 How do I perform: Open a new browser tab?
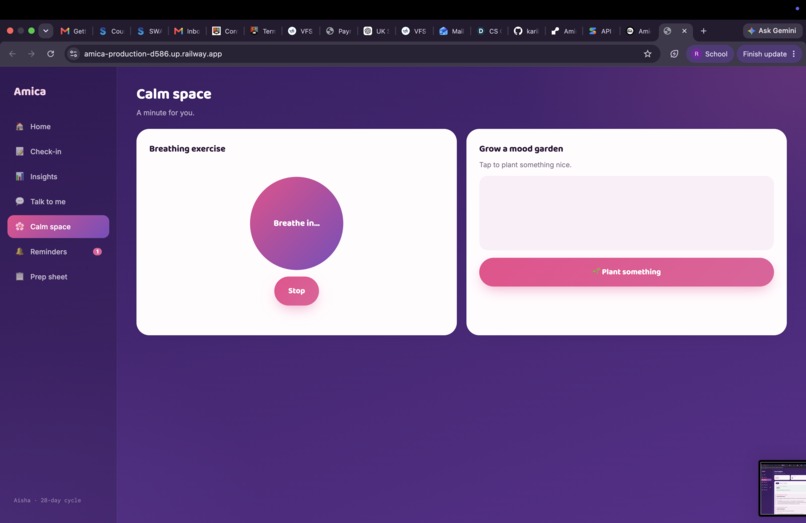(703, 31)
